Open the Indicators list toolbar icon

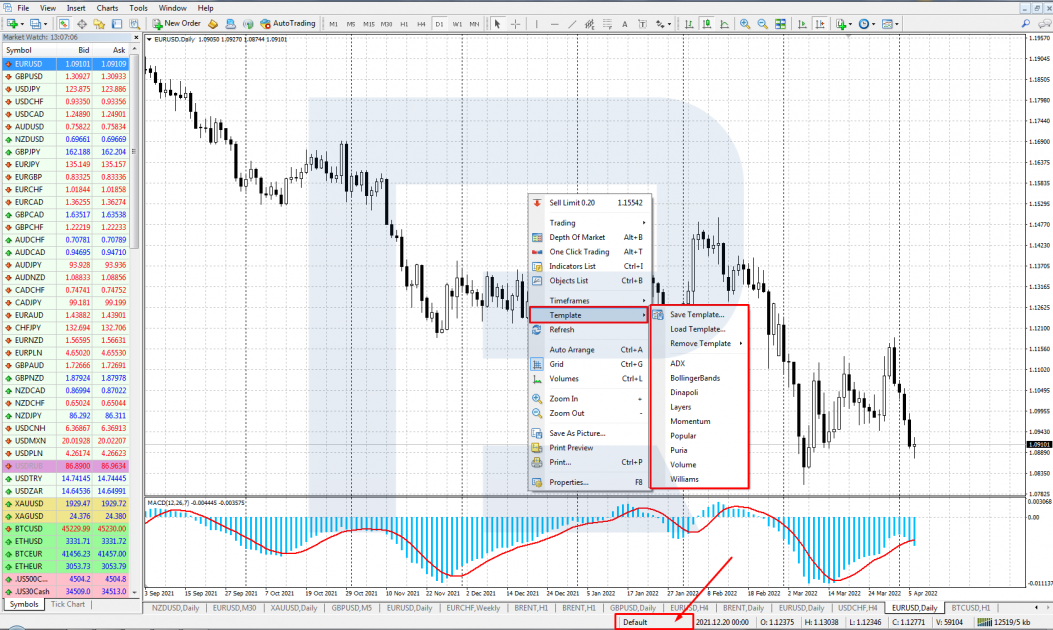(841, 24)
